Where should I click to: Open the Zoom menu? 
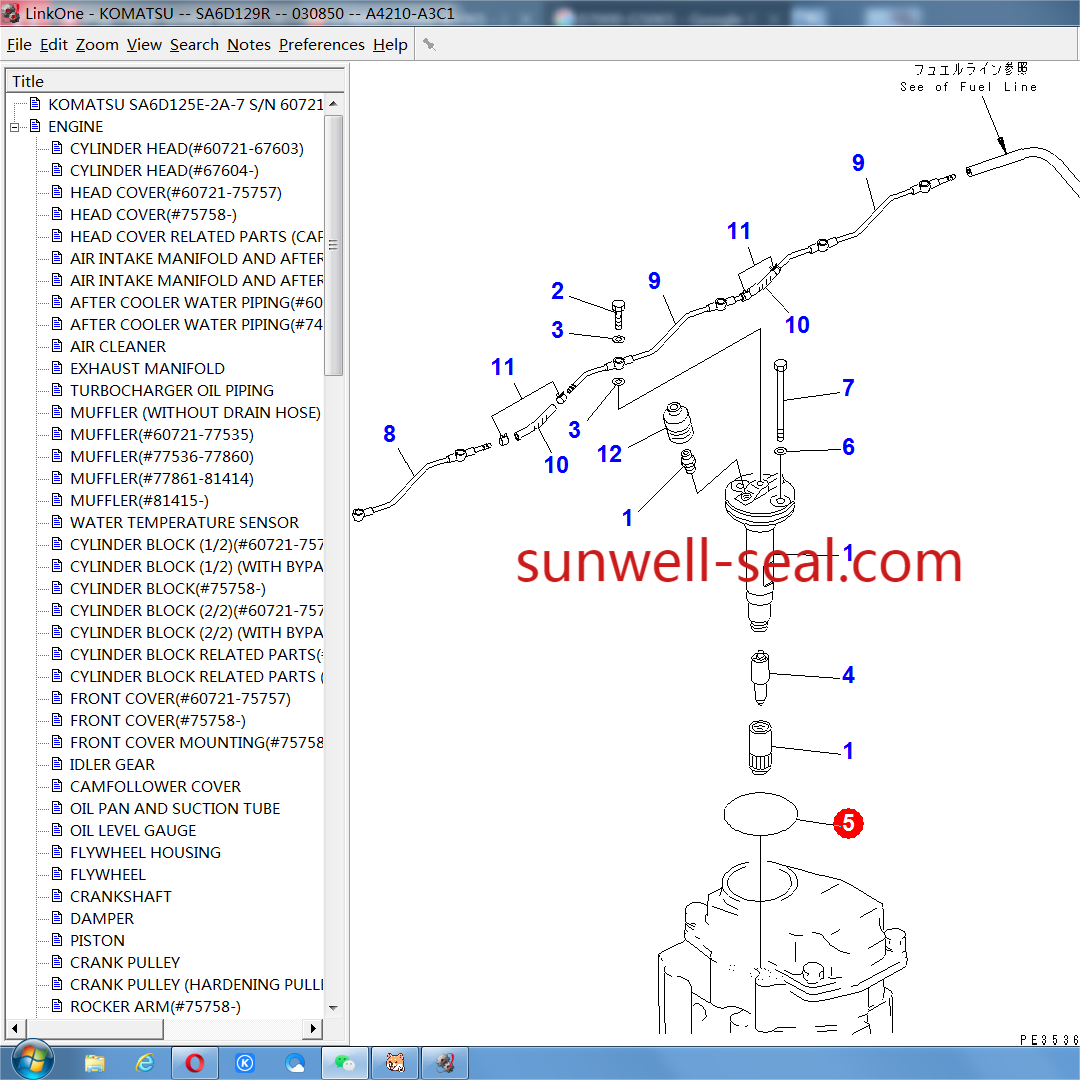[97, 45]
